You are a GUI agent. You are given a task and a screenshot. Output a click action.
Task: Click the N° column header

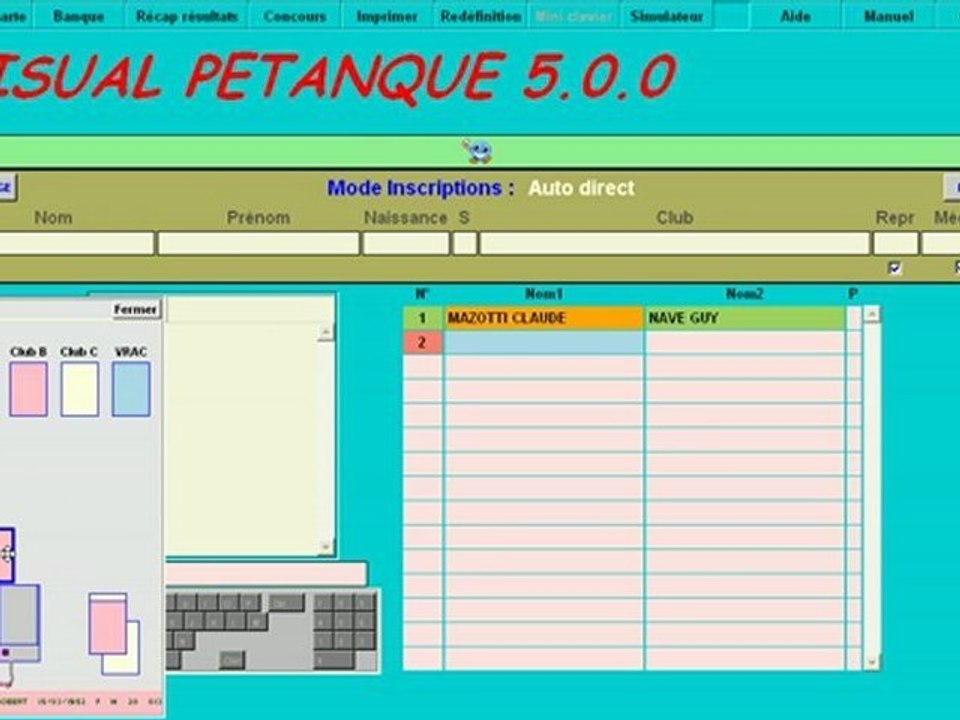(x=422, y=294)
